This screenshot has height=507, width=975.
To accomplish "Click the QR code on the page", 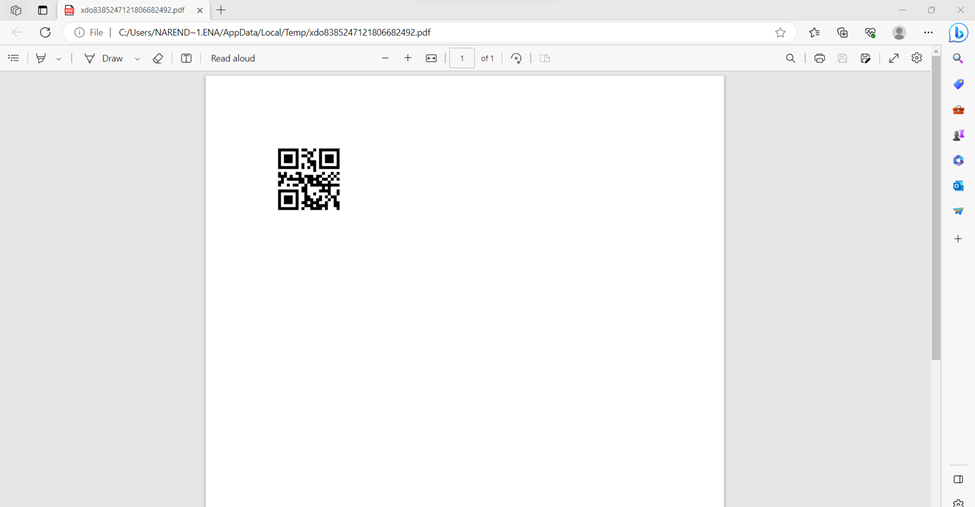I will click(308, 179).
